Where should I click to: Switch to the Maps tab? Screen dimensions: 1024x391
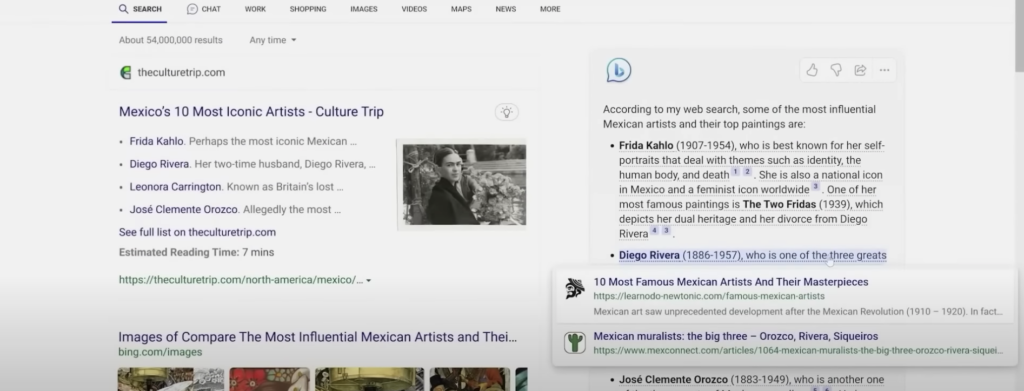click(461, 9)
